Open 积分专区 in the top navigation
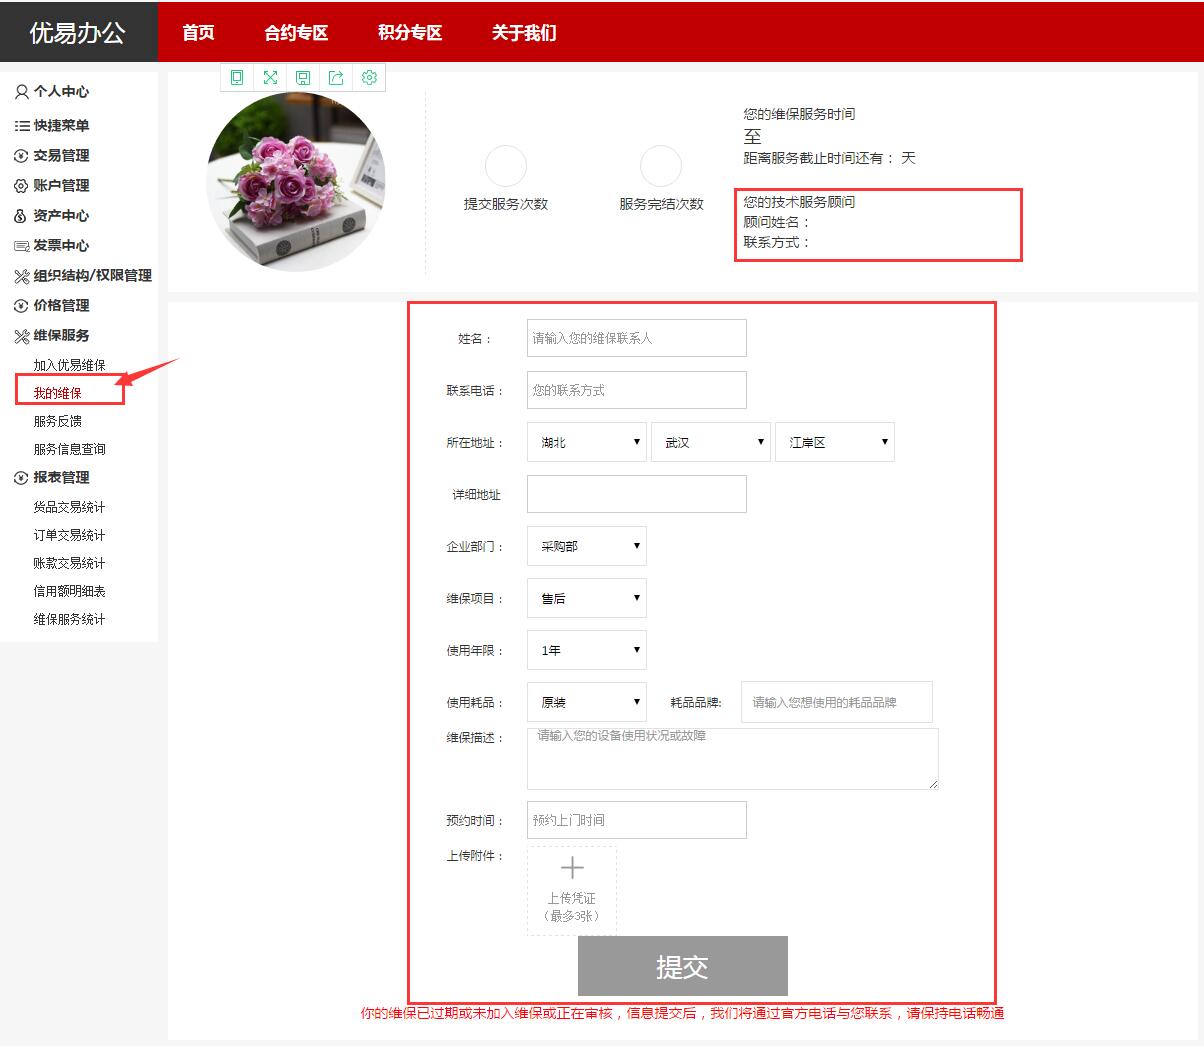Viewport: 1204px width, 1046px height. (410, 33)
